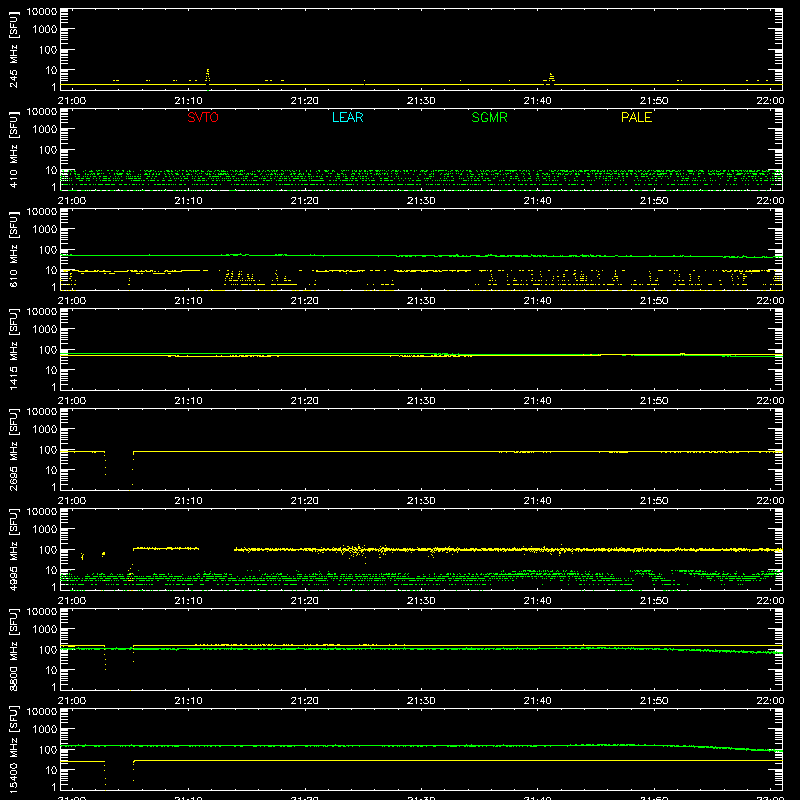Click the 10 y-axis value on 8800 MHz panel
The width and height of the screenshot is (800, 800).
(51, 670)
